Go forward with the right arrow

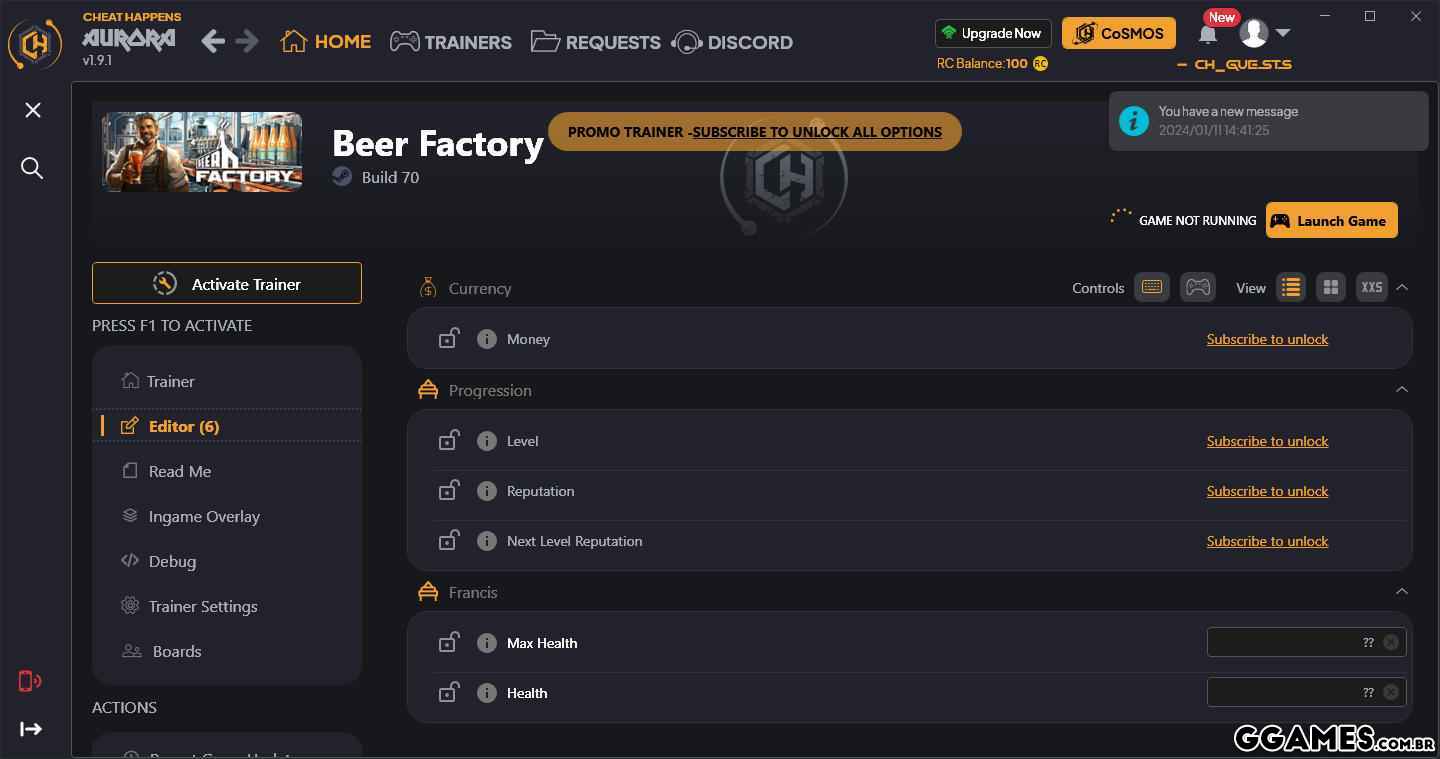pyautogui.click(x=247, y=41)
